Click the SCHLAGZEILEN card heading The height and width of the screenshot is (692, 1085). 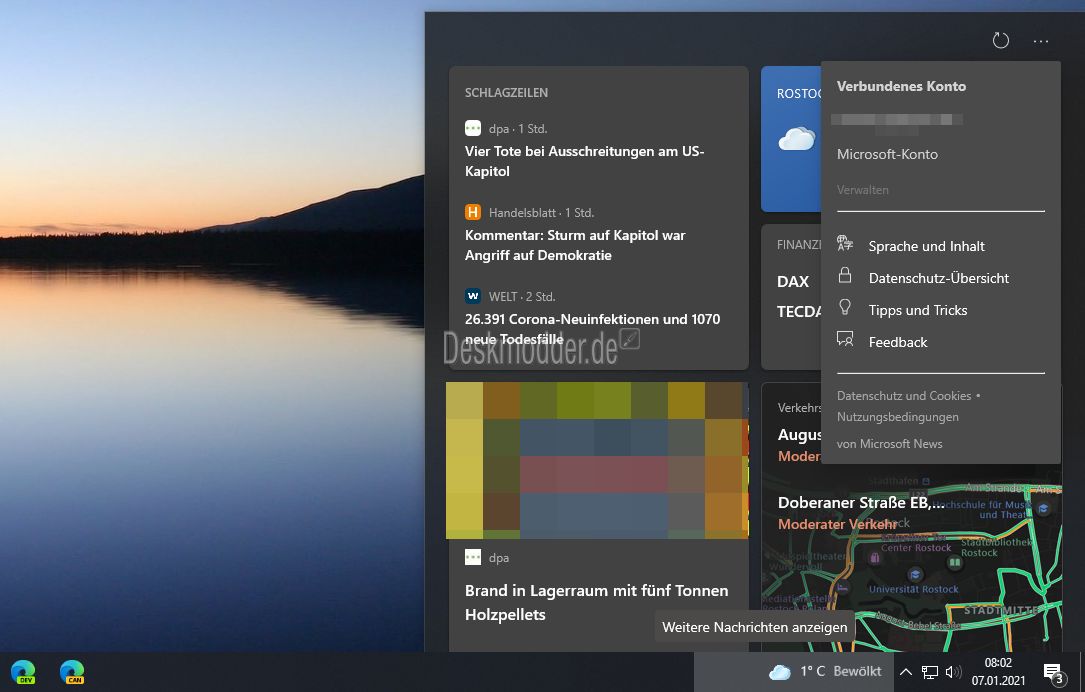pos(507,93)
